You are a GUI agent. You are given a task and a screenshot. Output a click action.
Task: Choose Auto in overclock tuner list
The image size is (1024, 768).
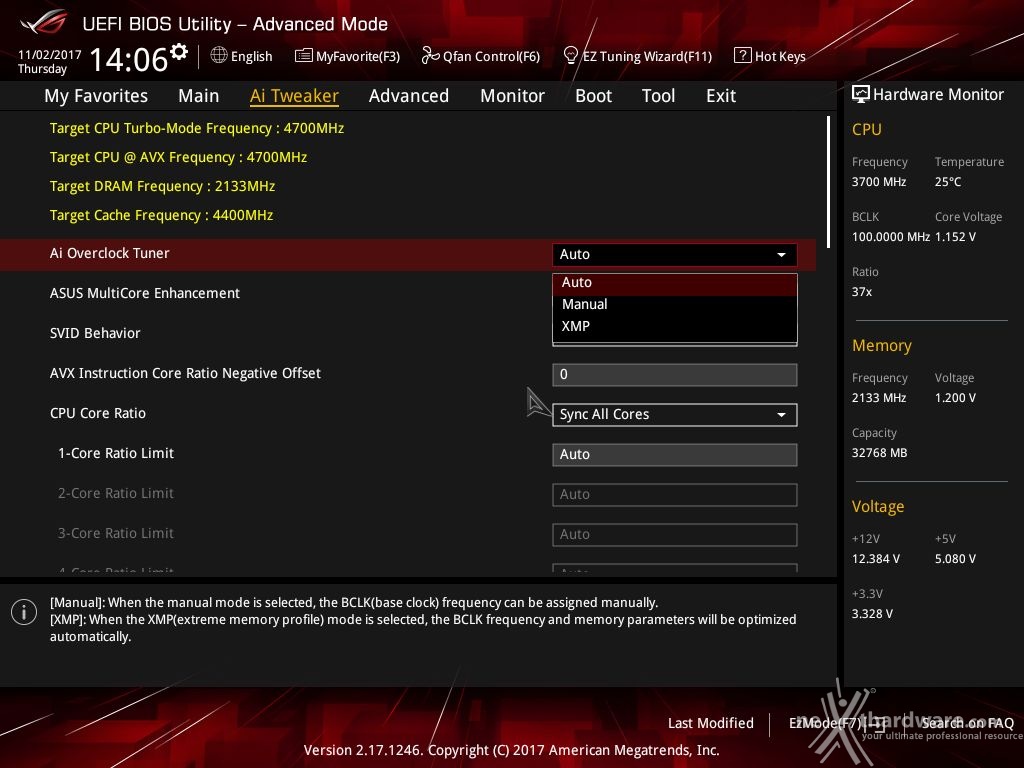pyautogui.click(x=675, y=283)
